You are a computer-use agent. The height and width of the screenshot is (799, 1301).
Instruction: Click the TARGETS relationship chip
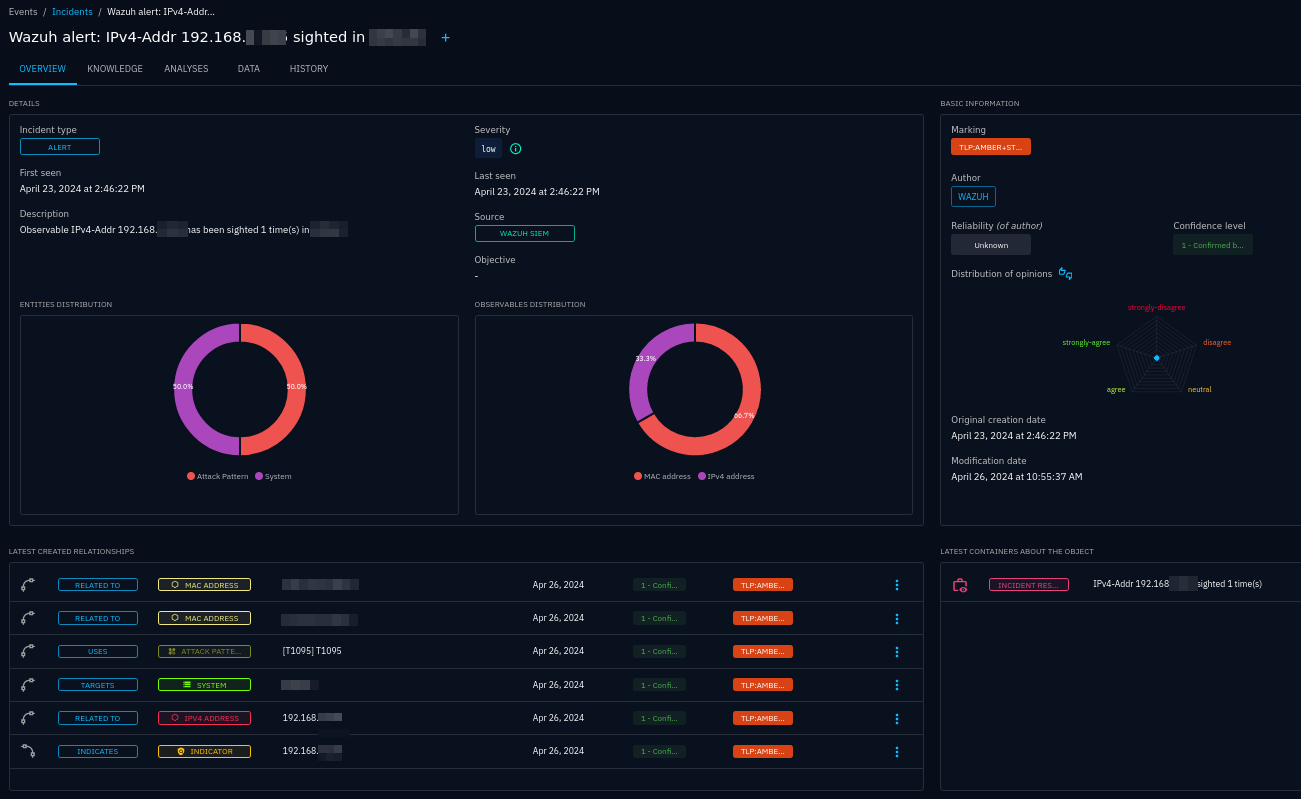coord(98,685)
